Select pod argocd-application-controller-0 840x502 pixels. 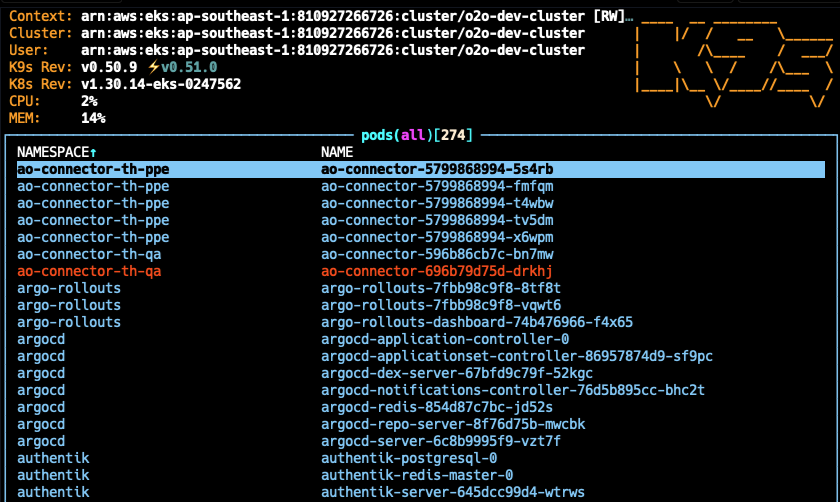(421, 339)
